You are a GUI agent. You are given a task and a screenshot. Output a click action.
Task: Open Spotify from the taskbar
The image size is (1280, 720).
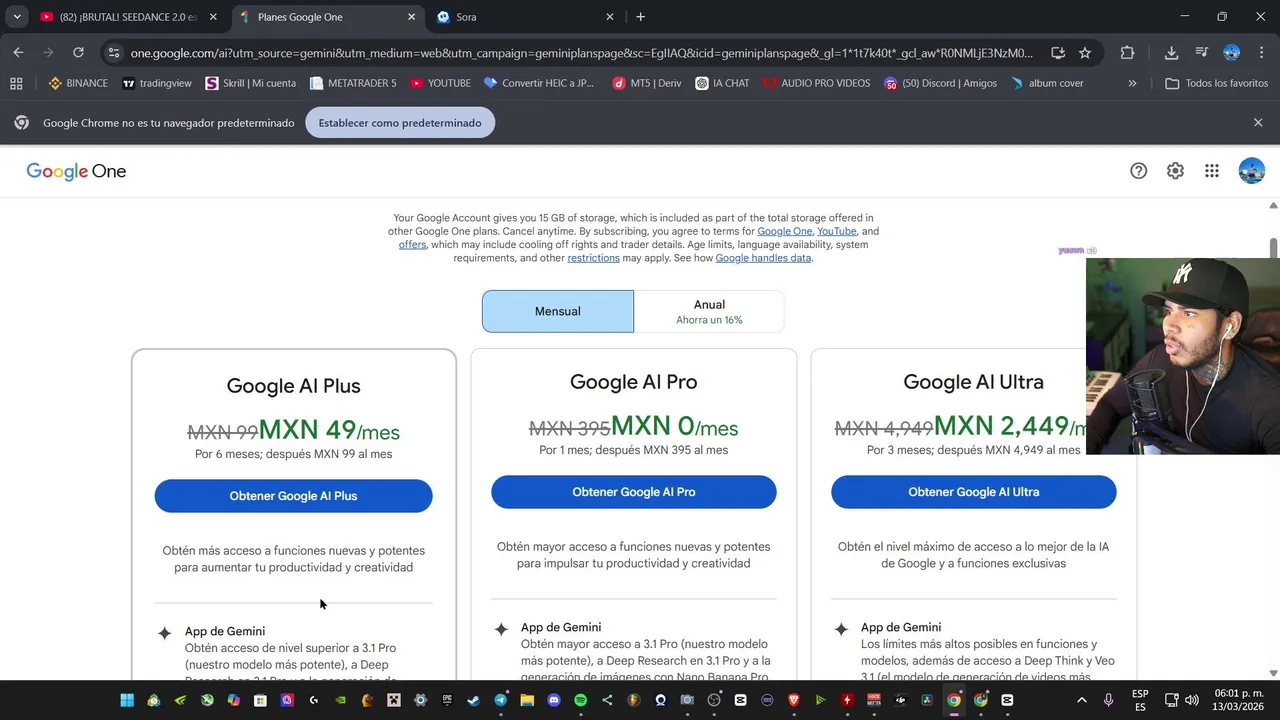tap(581, 700)
